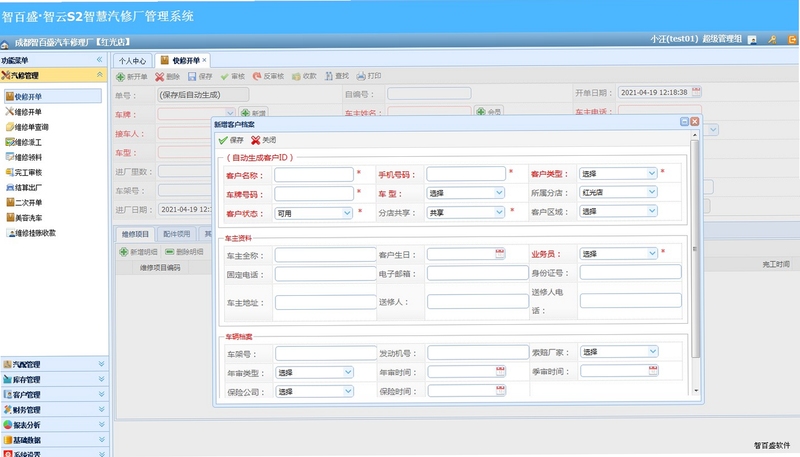Click the 审核 toolbar button
The width and height of the screenshot is (800, 457).
(233, 77)
